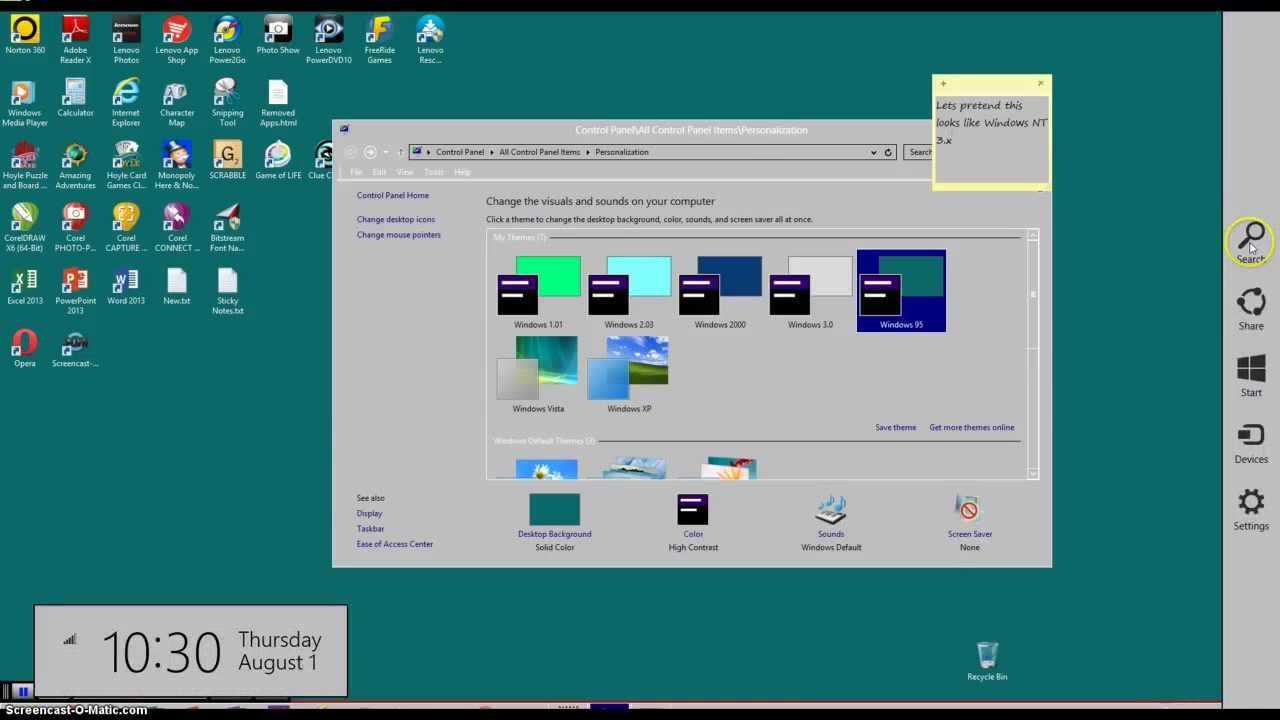
Task: Open Taskbar link under See also
Action: [371, 529]
